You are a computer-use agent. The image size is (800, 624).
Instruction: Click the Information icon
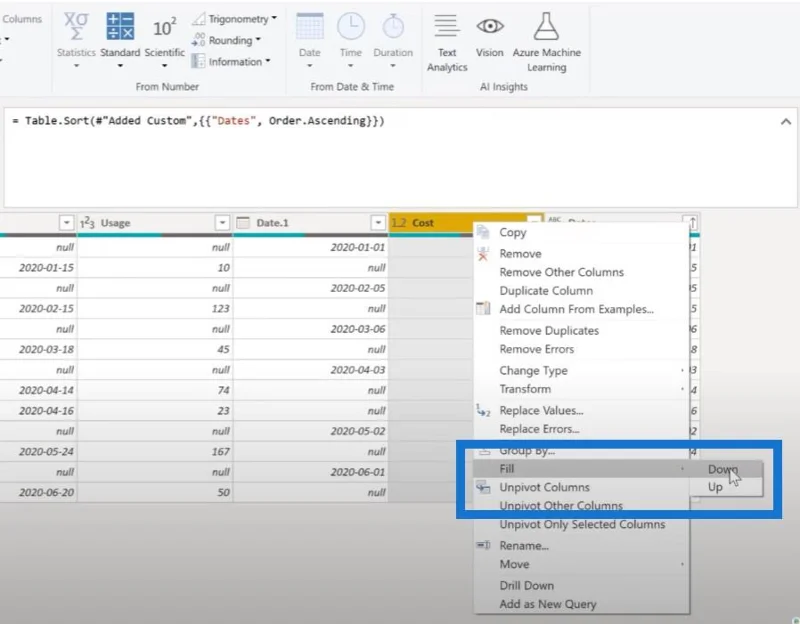(x=198, y=61)
